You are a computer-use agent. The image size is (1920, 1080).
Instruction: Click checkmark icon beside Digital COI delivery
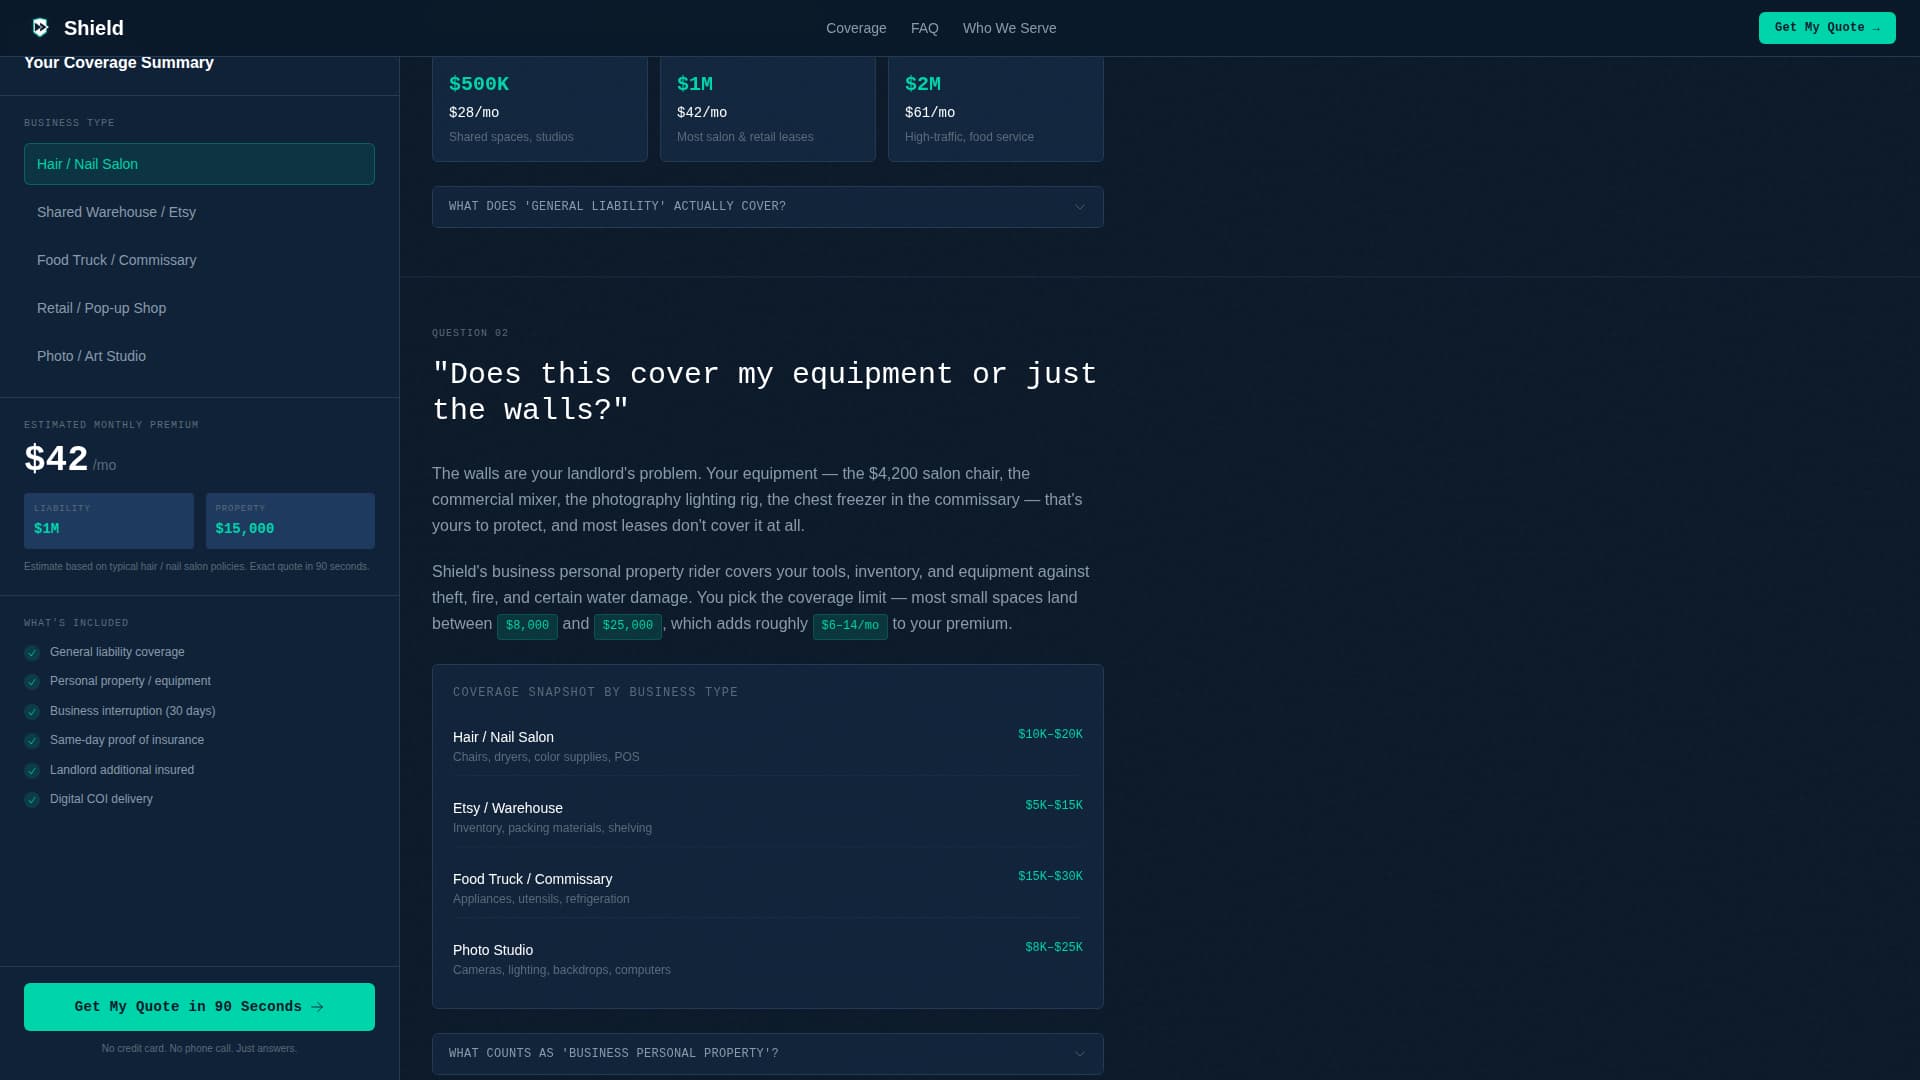point(32,800)
